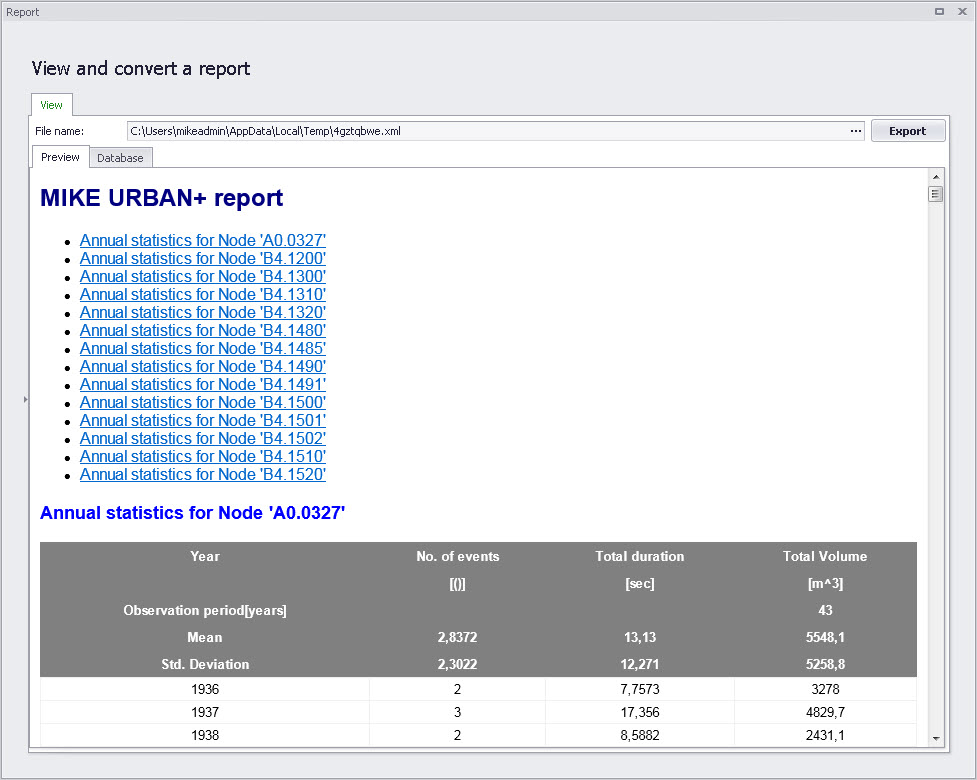Open link for Node 'B4.1480' statistics
Image resolution: width=977 pixels, height=780 pixels.
203,331
